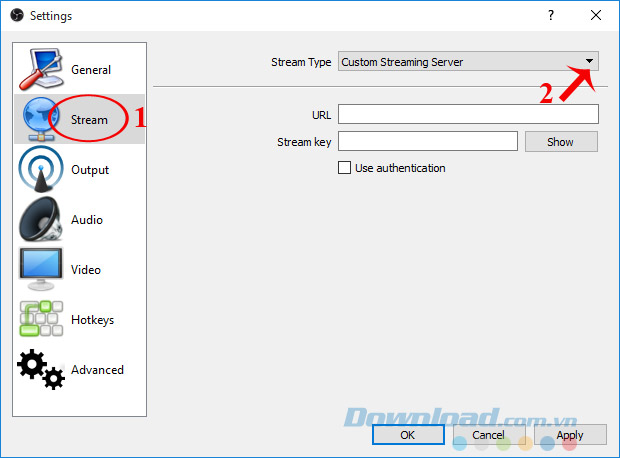The width and height of the screenshot is (620, 458).
Task: Close the Settings dialog
Action: point(596,15)
